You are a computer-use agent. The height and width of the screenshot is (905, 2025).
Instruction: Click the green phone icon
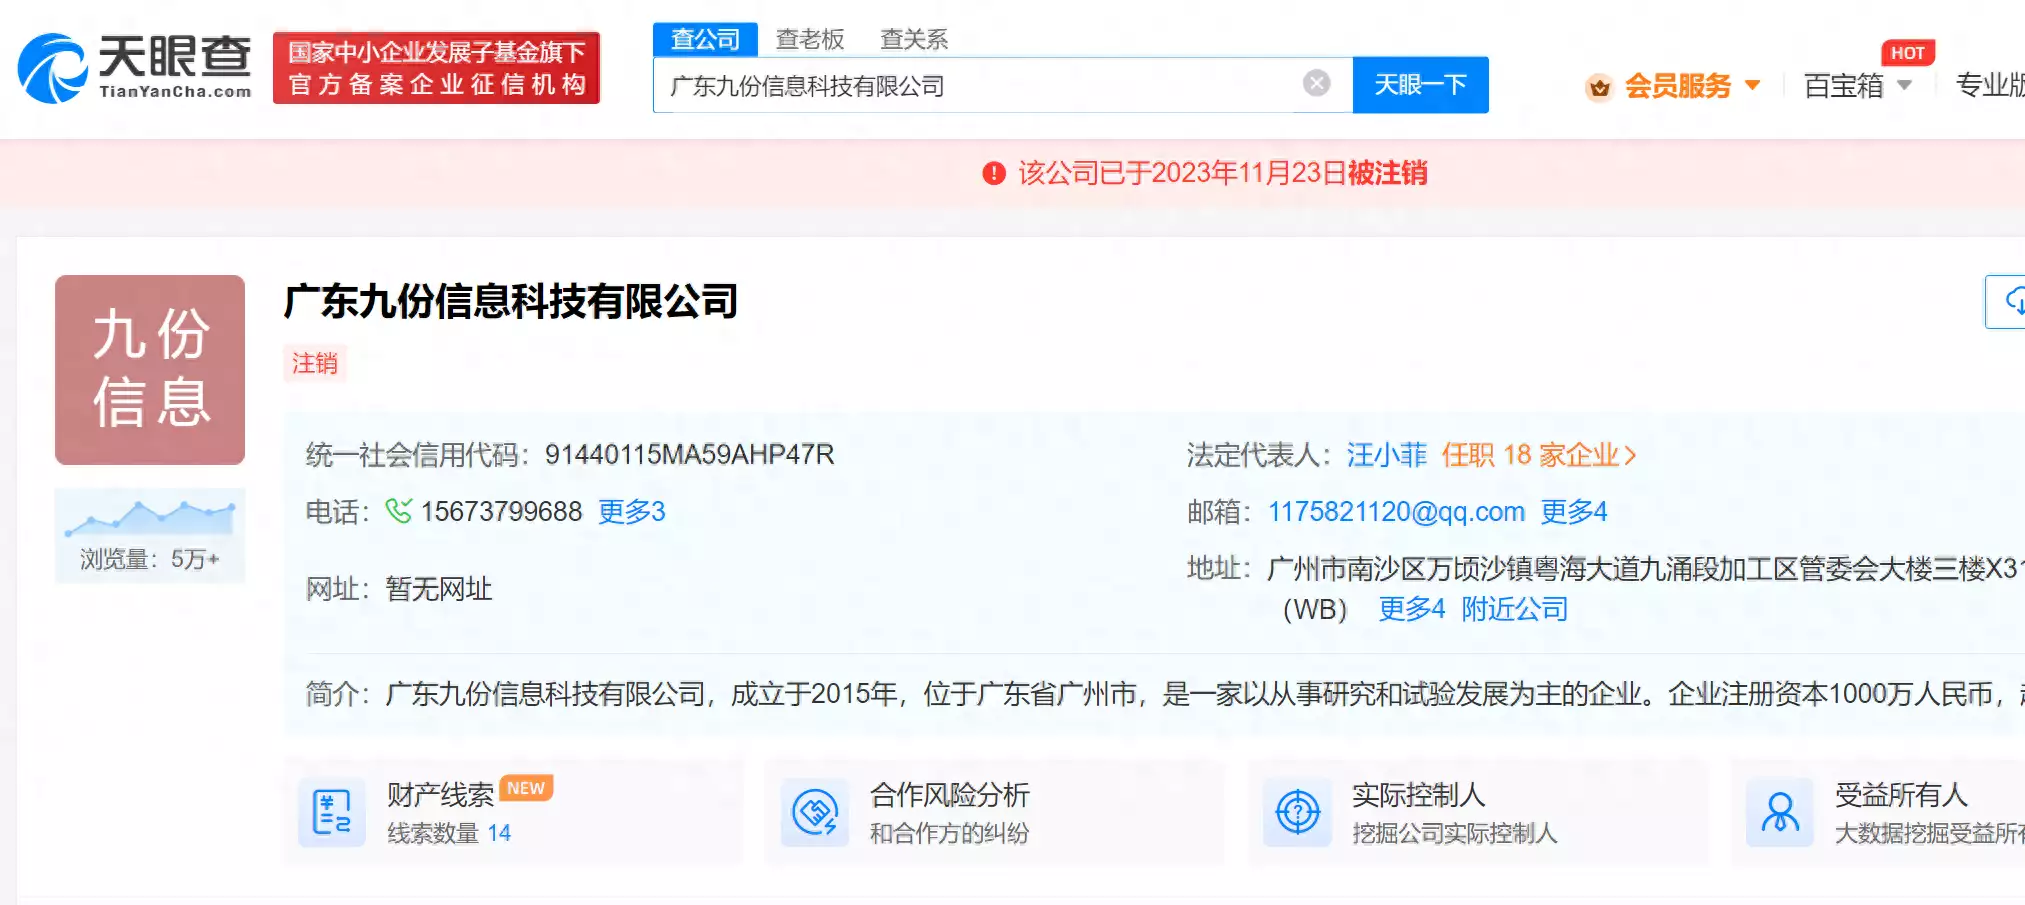click(x=398, y=511)
